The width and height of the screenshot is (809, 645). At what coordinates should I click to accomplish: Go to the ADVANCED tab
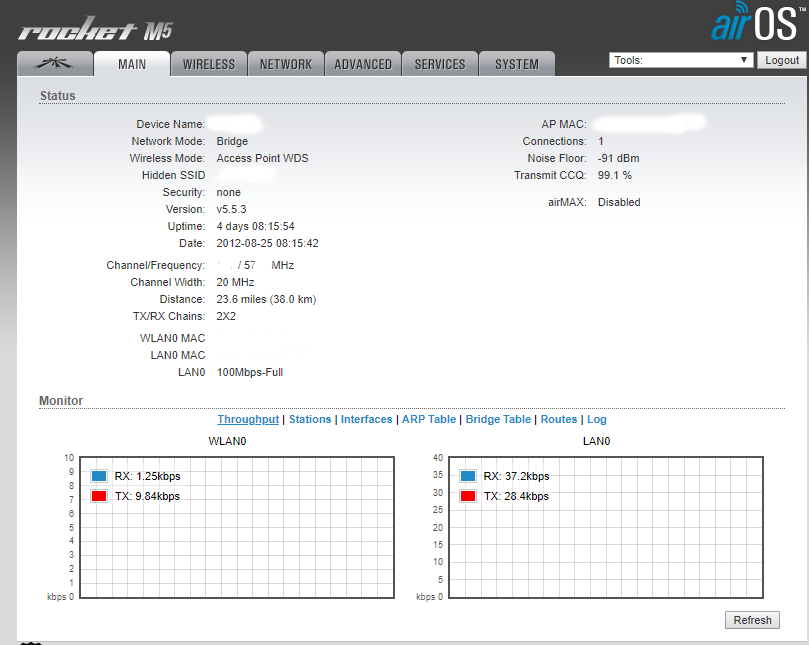tap(363, 64)
